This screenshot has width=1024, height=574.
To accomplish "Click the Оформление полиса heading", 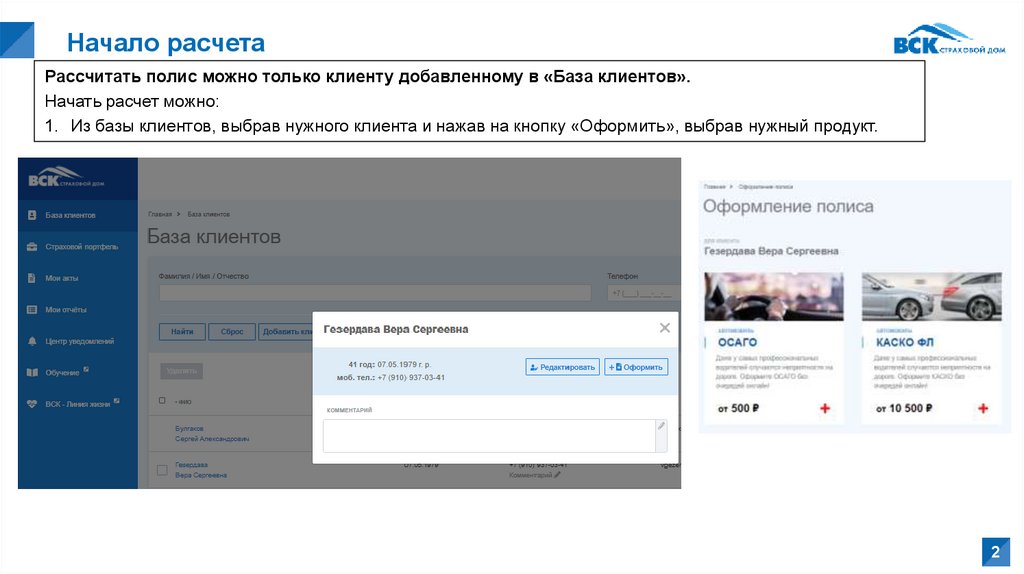I will click(788, 206).
